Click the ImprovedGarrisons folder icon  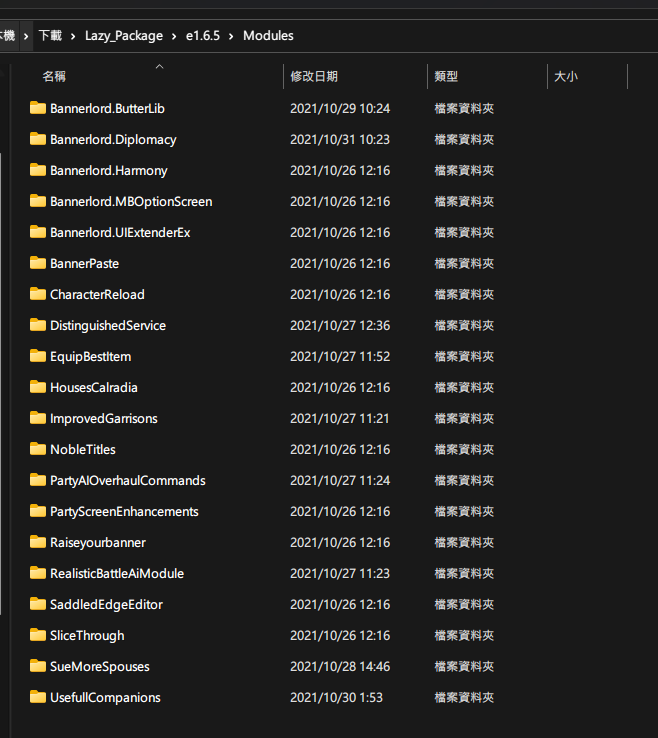(38, 418)
